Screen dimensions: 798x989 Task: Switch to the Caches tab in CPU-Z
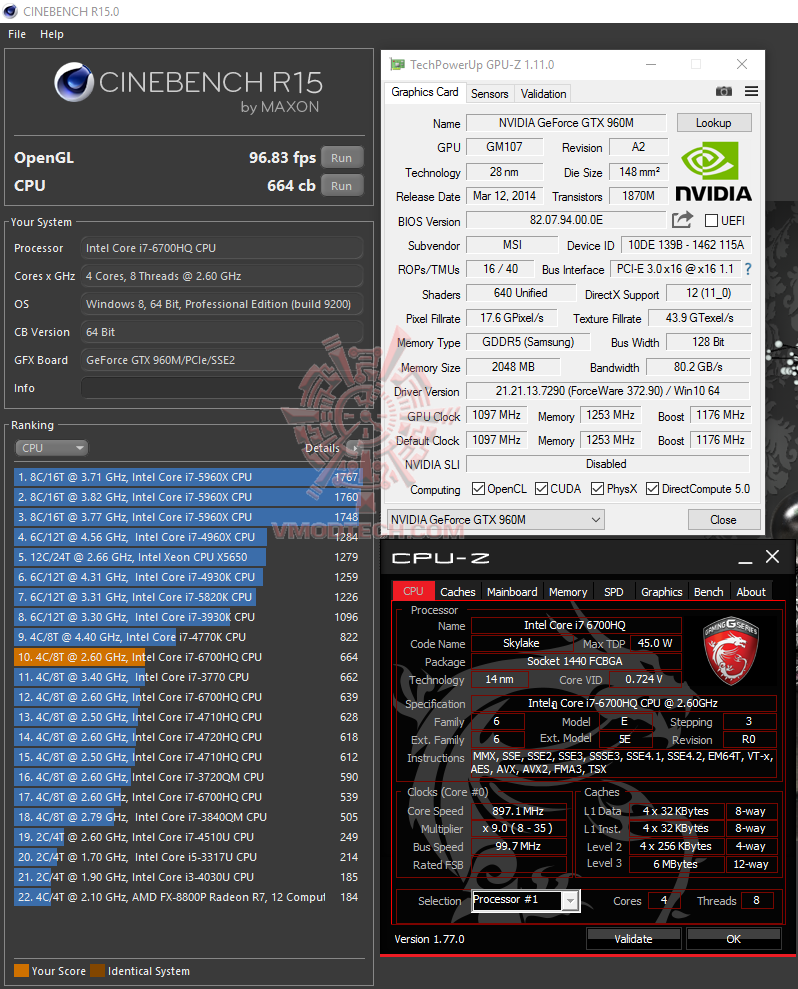pyautogui.click(x=457, y=592)
